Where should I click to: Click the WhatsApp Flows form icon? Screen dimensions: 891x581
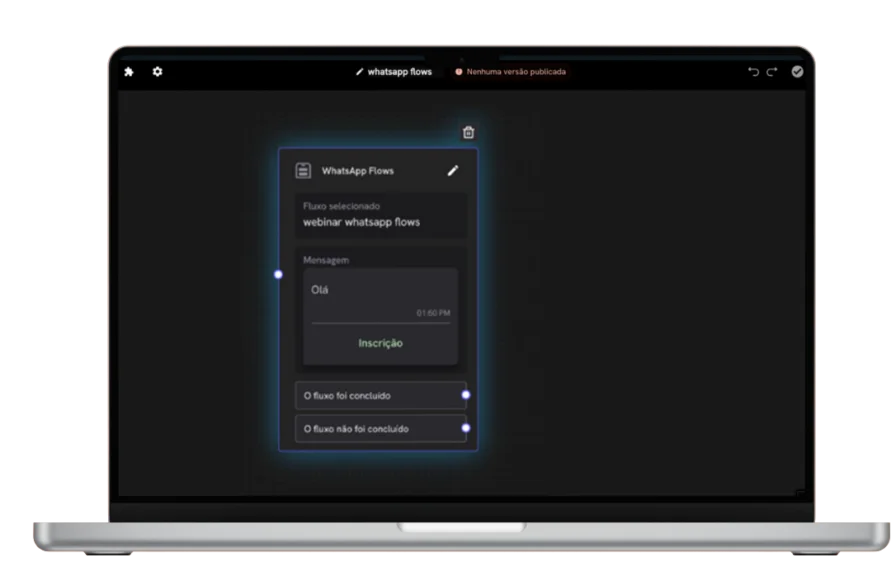(x=303, y=171)
